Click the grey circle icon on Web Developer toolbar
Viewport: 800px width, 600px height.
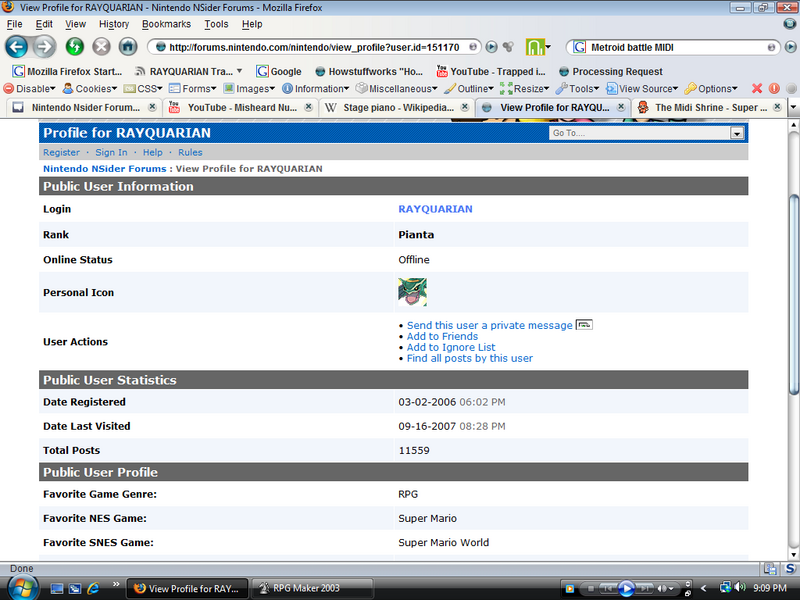pos(791,88)
